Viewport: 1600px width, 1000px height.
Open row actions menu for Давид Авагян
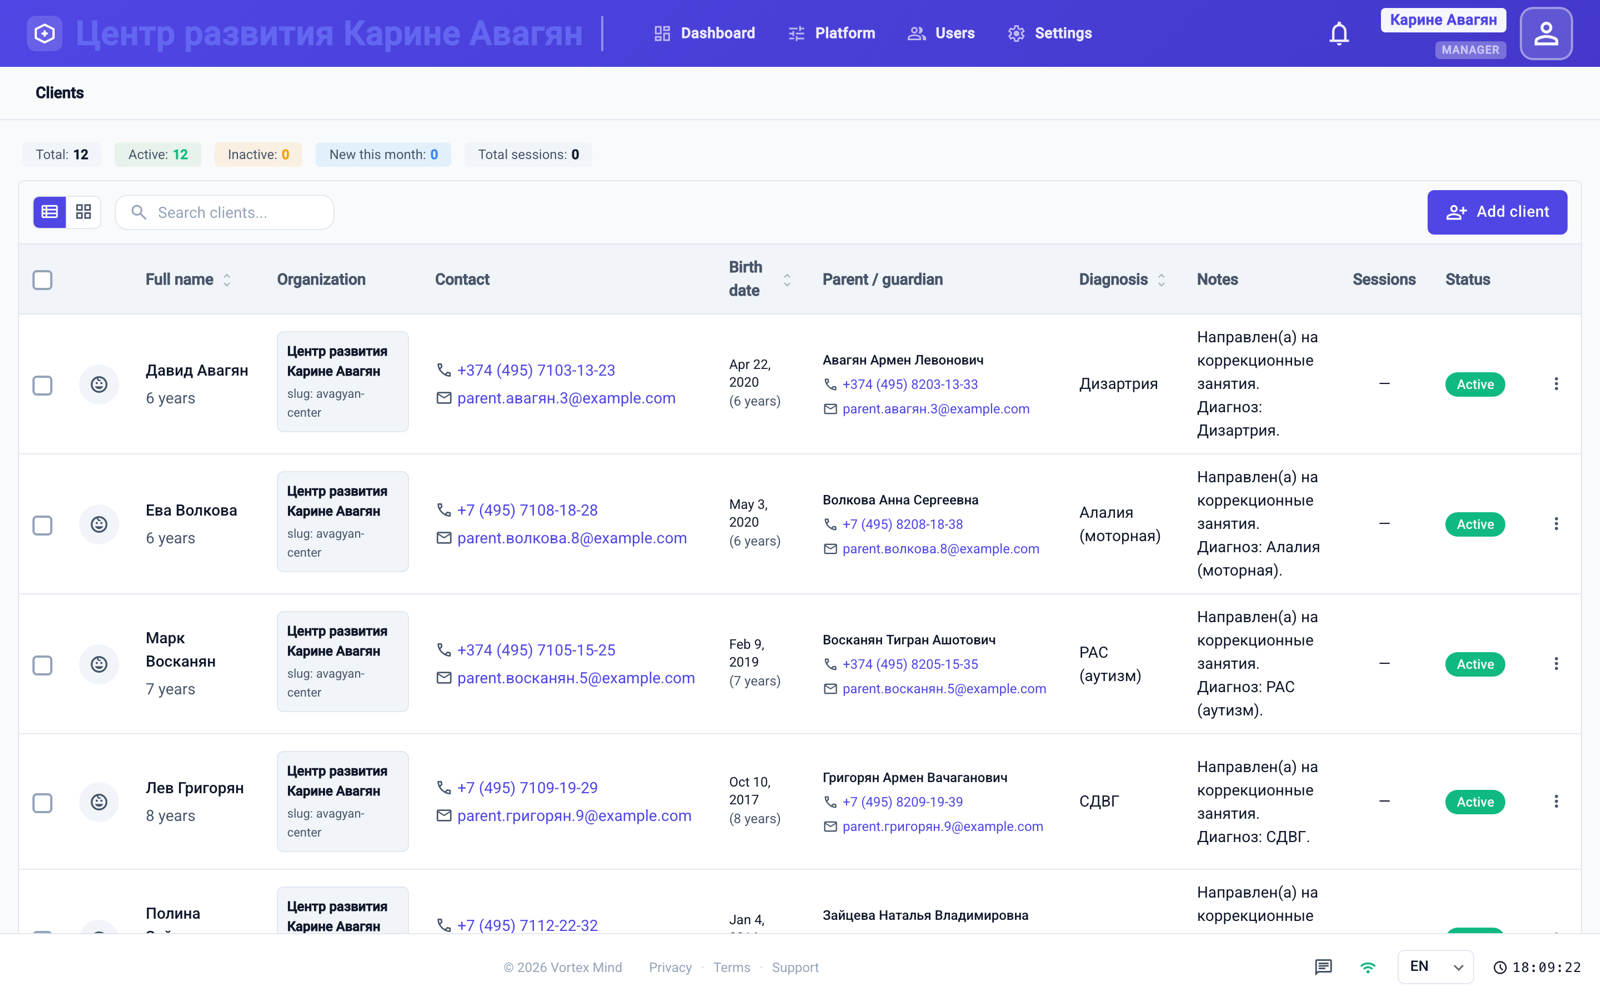pos(1556,384)
